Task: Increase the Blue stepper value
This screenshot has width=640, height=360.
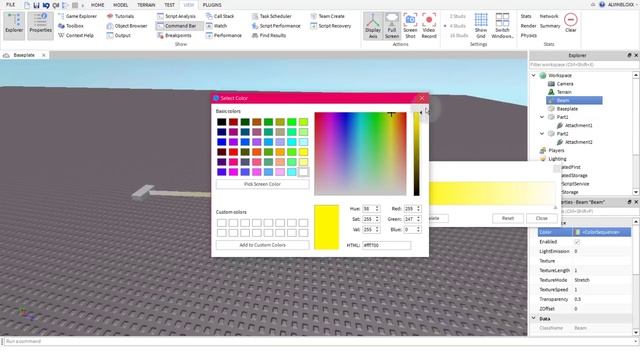Action: pyautogui.click(x=418, y=228)
